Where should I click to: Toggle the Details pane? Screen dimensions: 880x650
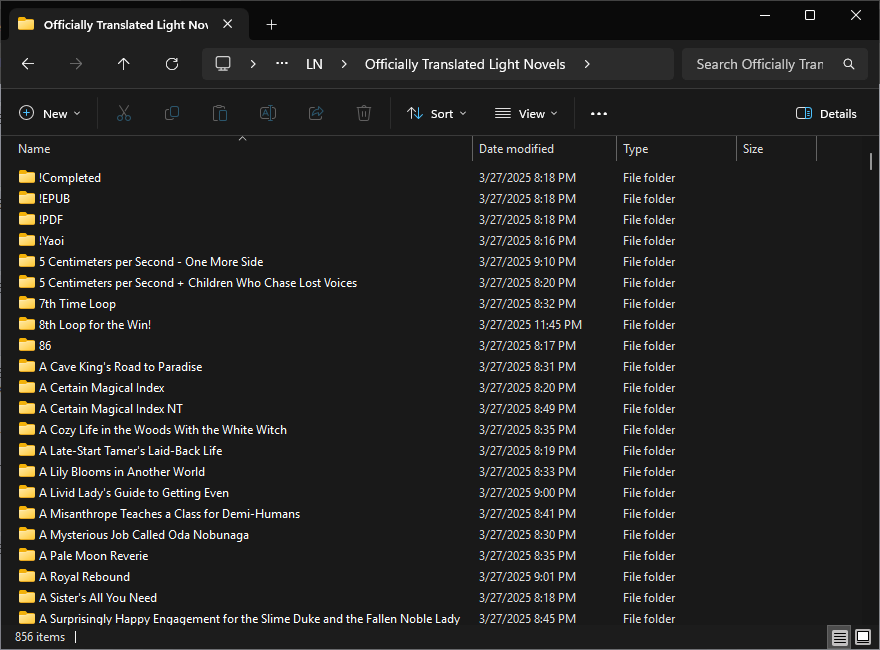click(x=826, y=114)
